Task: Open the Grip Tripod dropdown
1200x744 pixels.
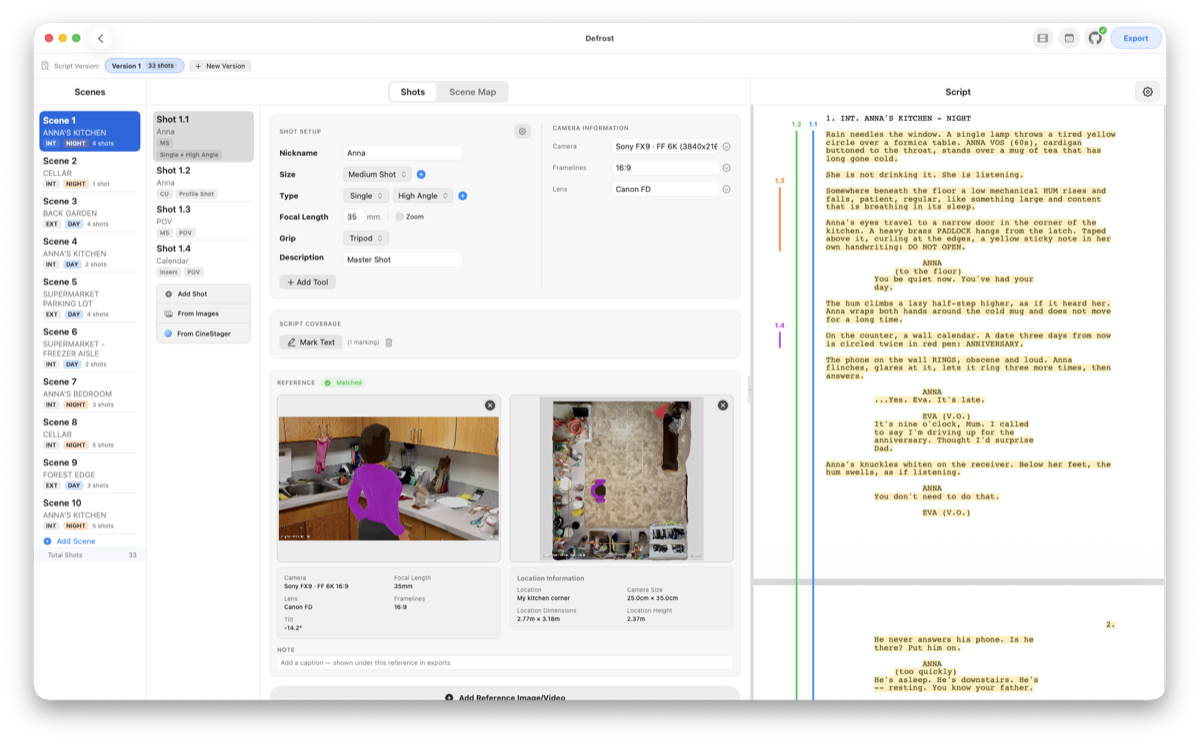Action: [366, 239]
